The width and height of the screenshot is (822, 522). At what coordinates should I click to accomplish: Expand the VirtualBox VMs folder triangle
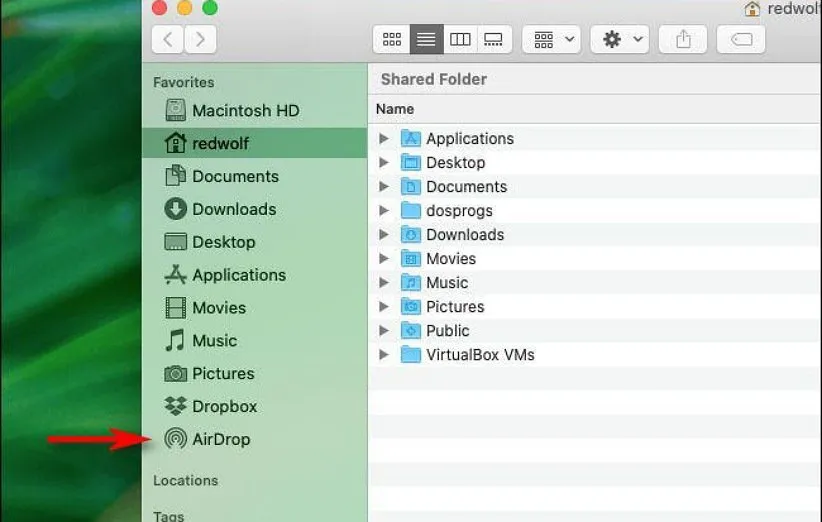tap(384, 355)
